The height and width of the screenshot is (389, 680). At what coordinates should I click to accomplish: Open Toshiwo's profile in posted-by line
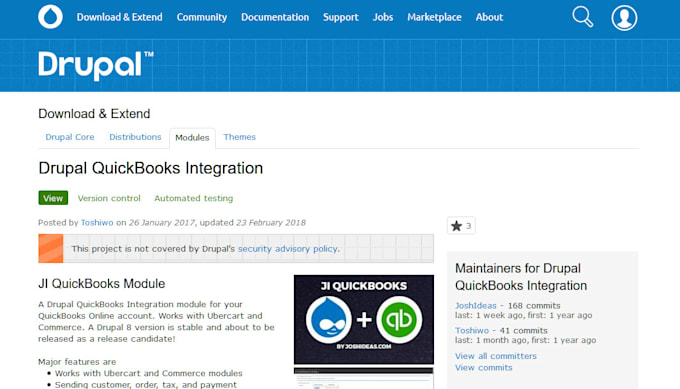click(x=97, y=222)
